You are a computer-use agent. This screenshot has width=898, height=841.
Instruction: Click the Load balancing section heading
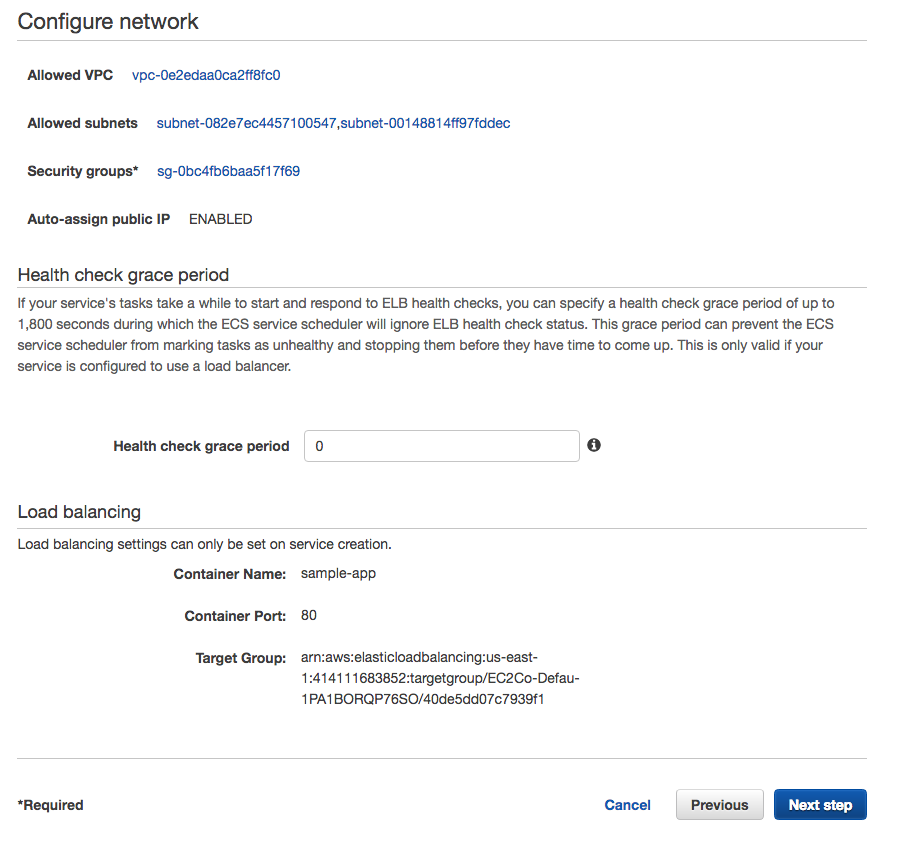79,512
